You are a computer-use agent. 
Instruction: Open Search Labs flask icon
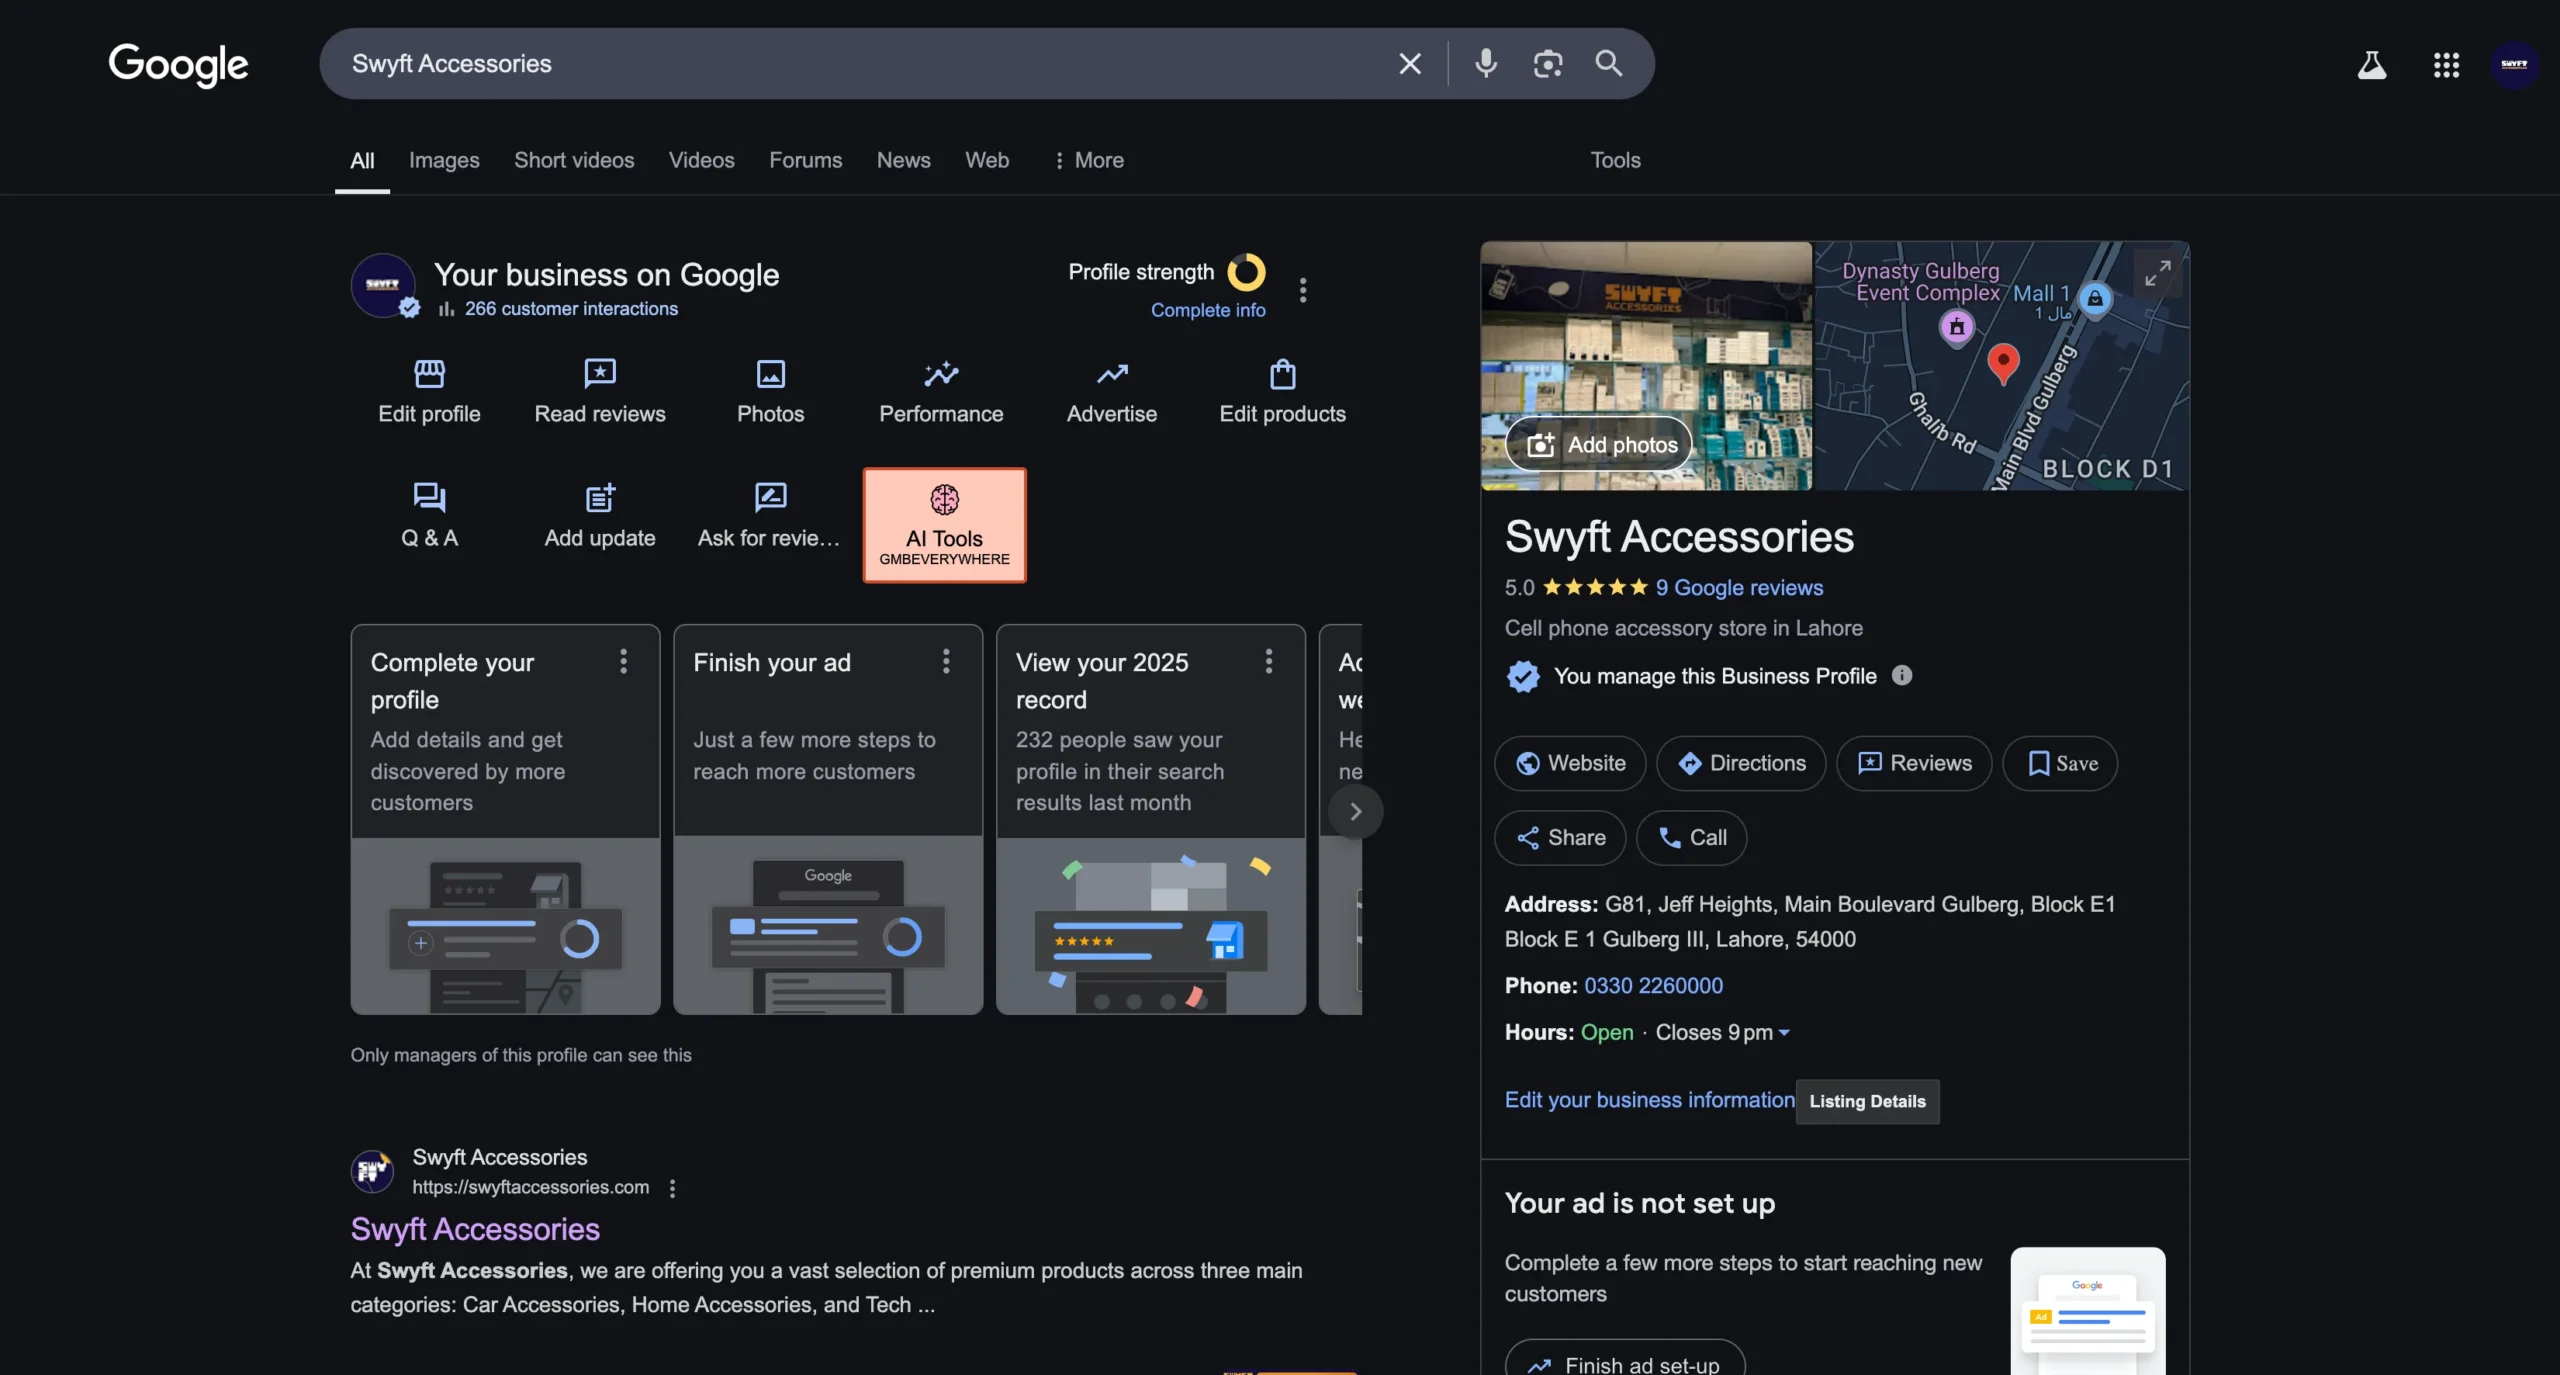(x=2372, y=66)
